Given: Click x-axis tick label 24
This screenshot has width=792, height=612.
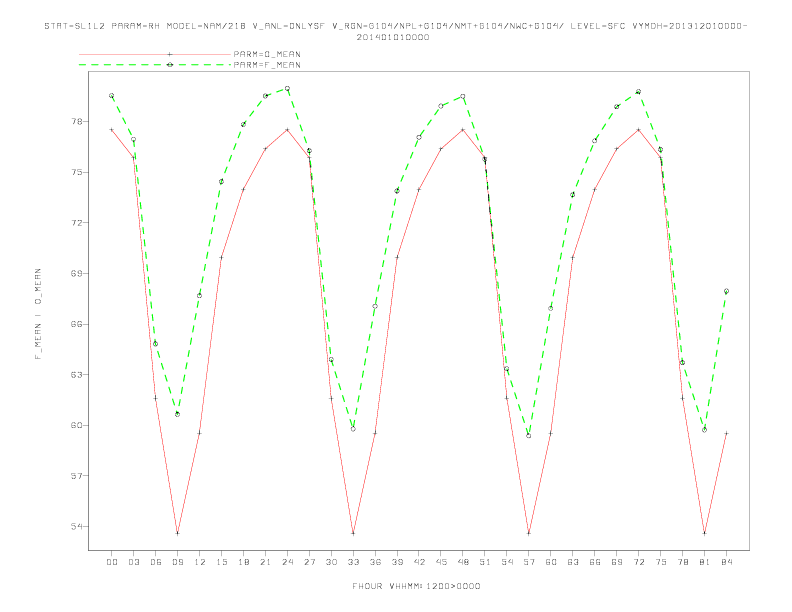Looking at the screenshot, I should (x=287, y=562).
